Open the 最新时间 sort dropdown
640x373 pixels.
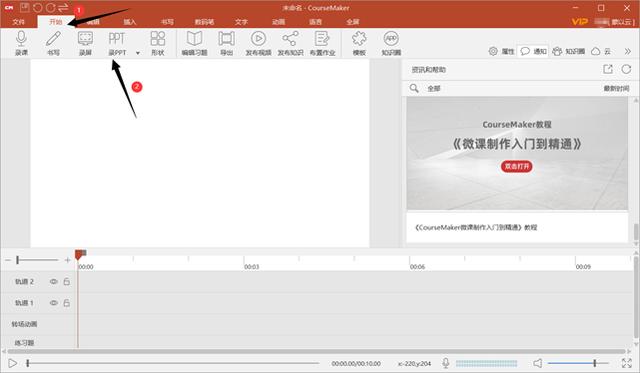tap(616, 89)
